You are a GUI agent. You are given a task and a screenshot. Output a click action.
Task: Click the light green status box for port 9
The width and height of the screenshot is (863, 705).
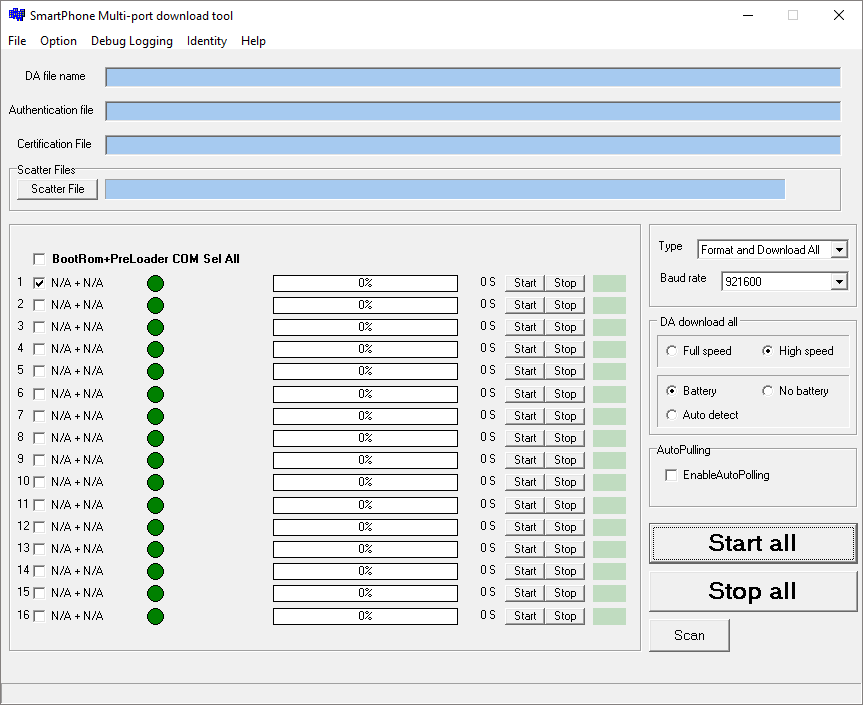point(609,460)
